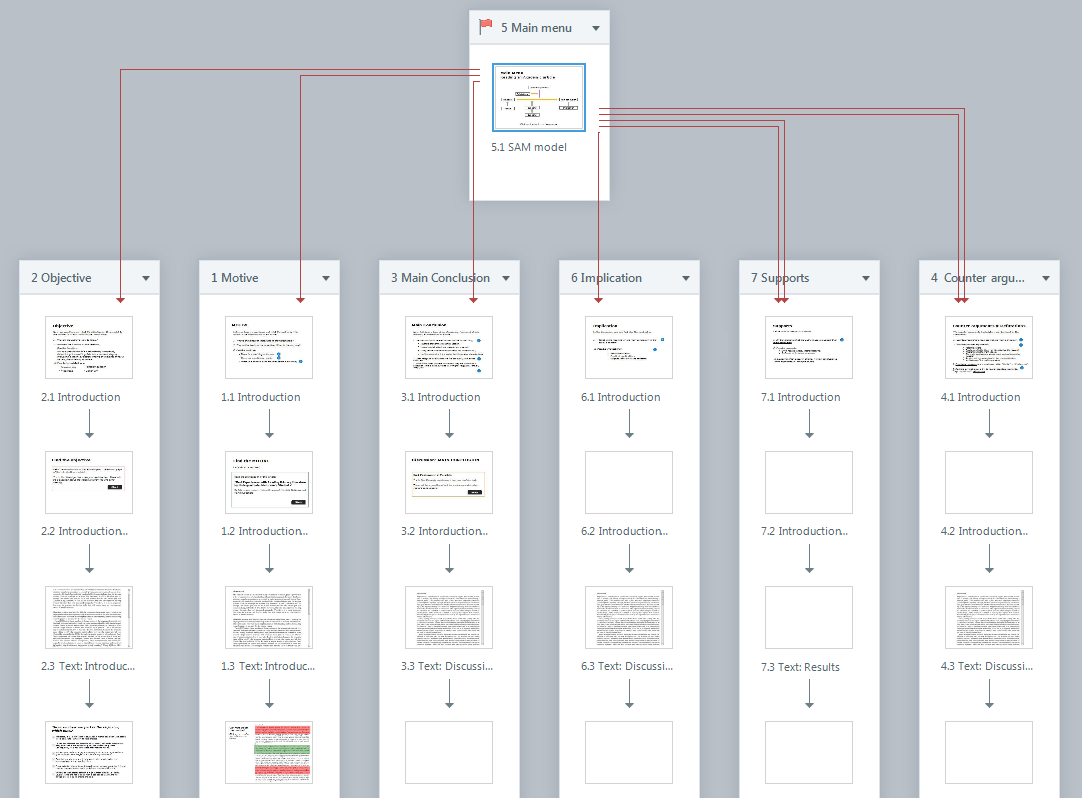
Task: Select the 6.3 Text: Discussion slide thumbnail
Action: pos(629,617)
